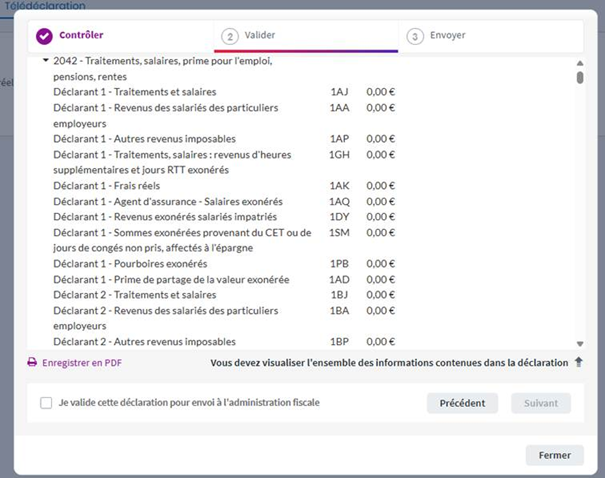Click the checkmark icon beside Contrôler
Screen dimensions: 605x478
tap(44, 36)
